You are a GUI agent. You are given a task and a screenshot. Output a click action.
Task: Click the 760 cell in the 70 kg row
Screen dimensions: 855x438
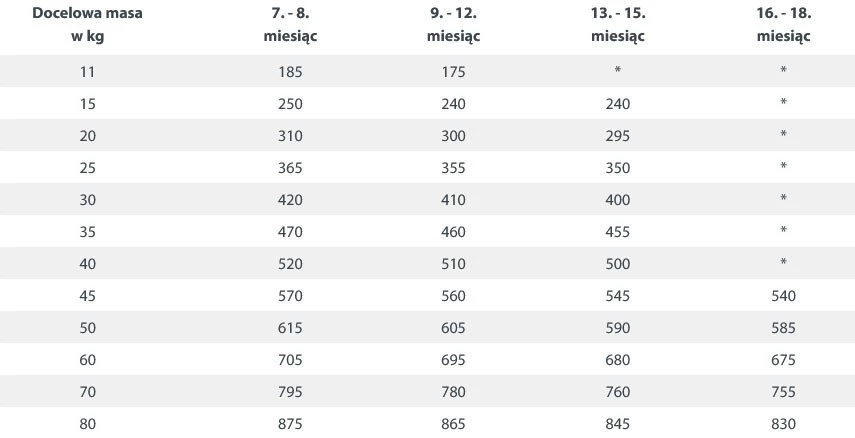click(x=618, y=392)
